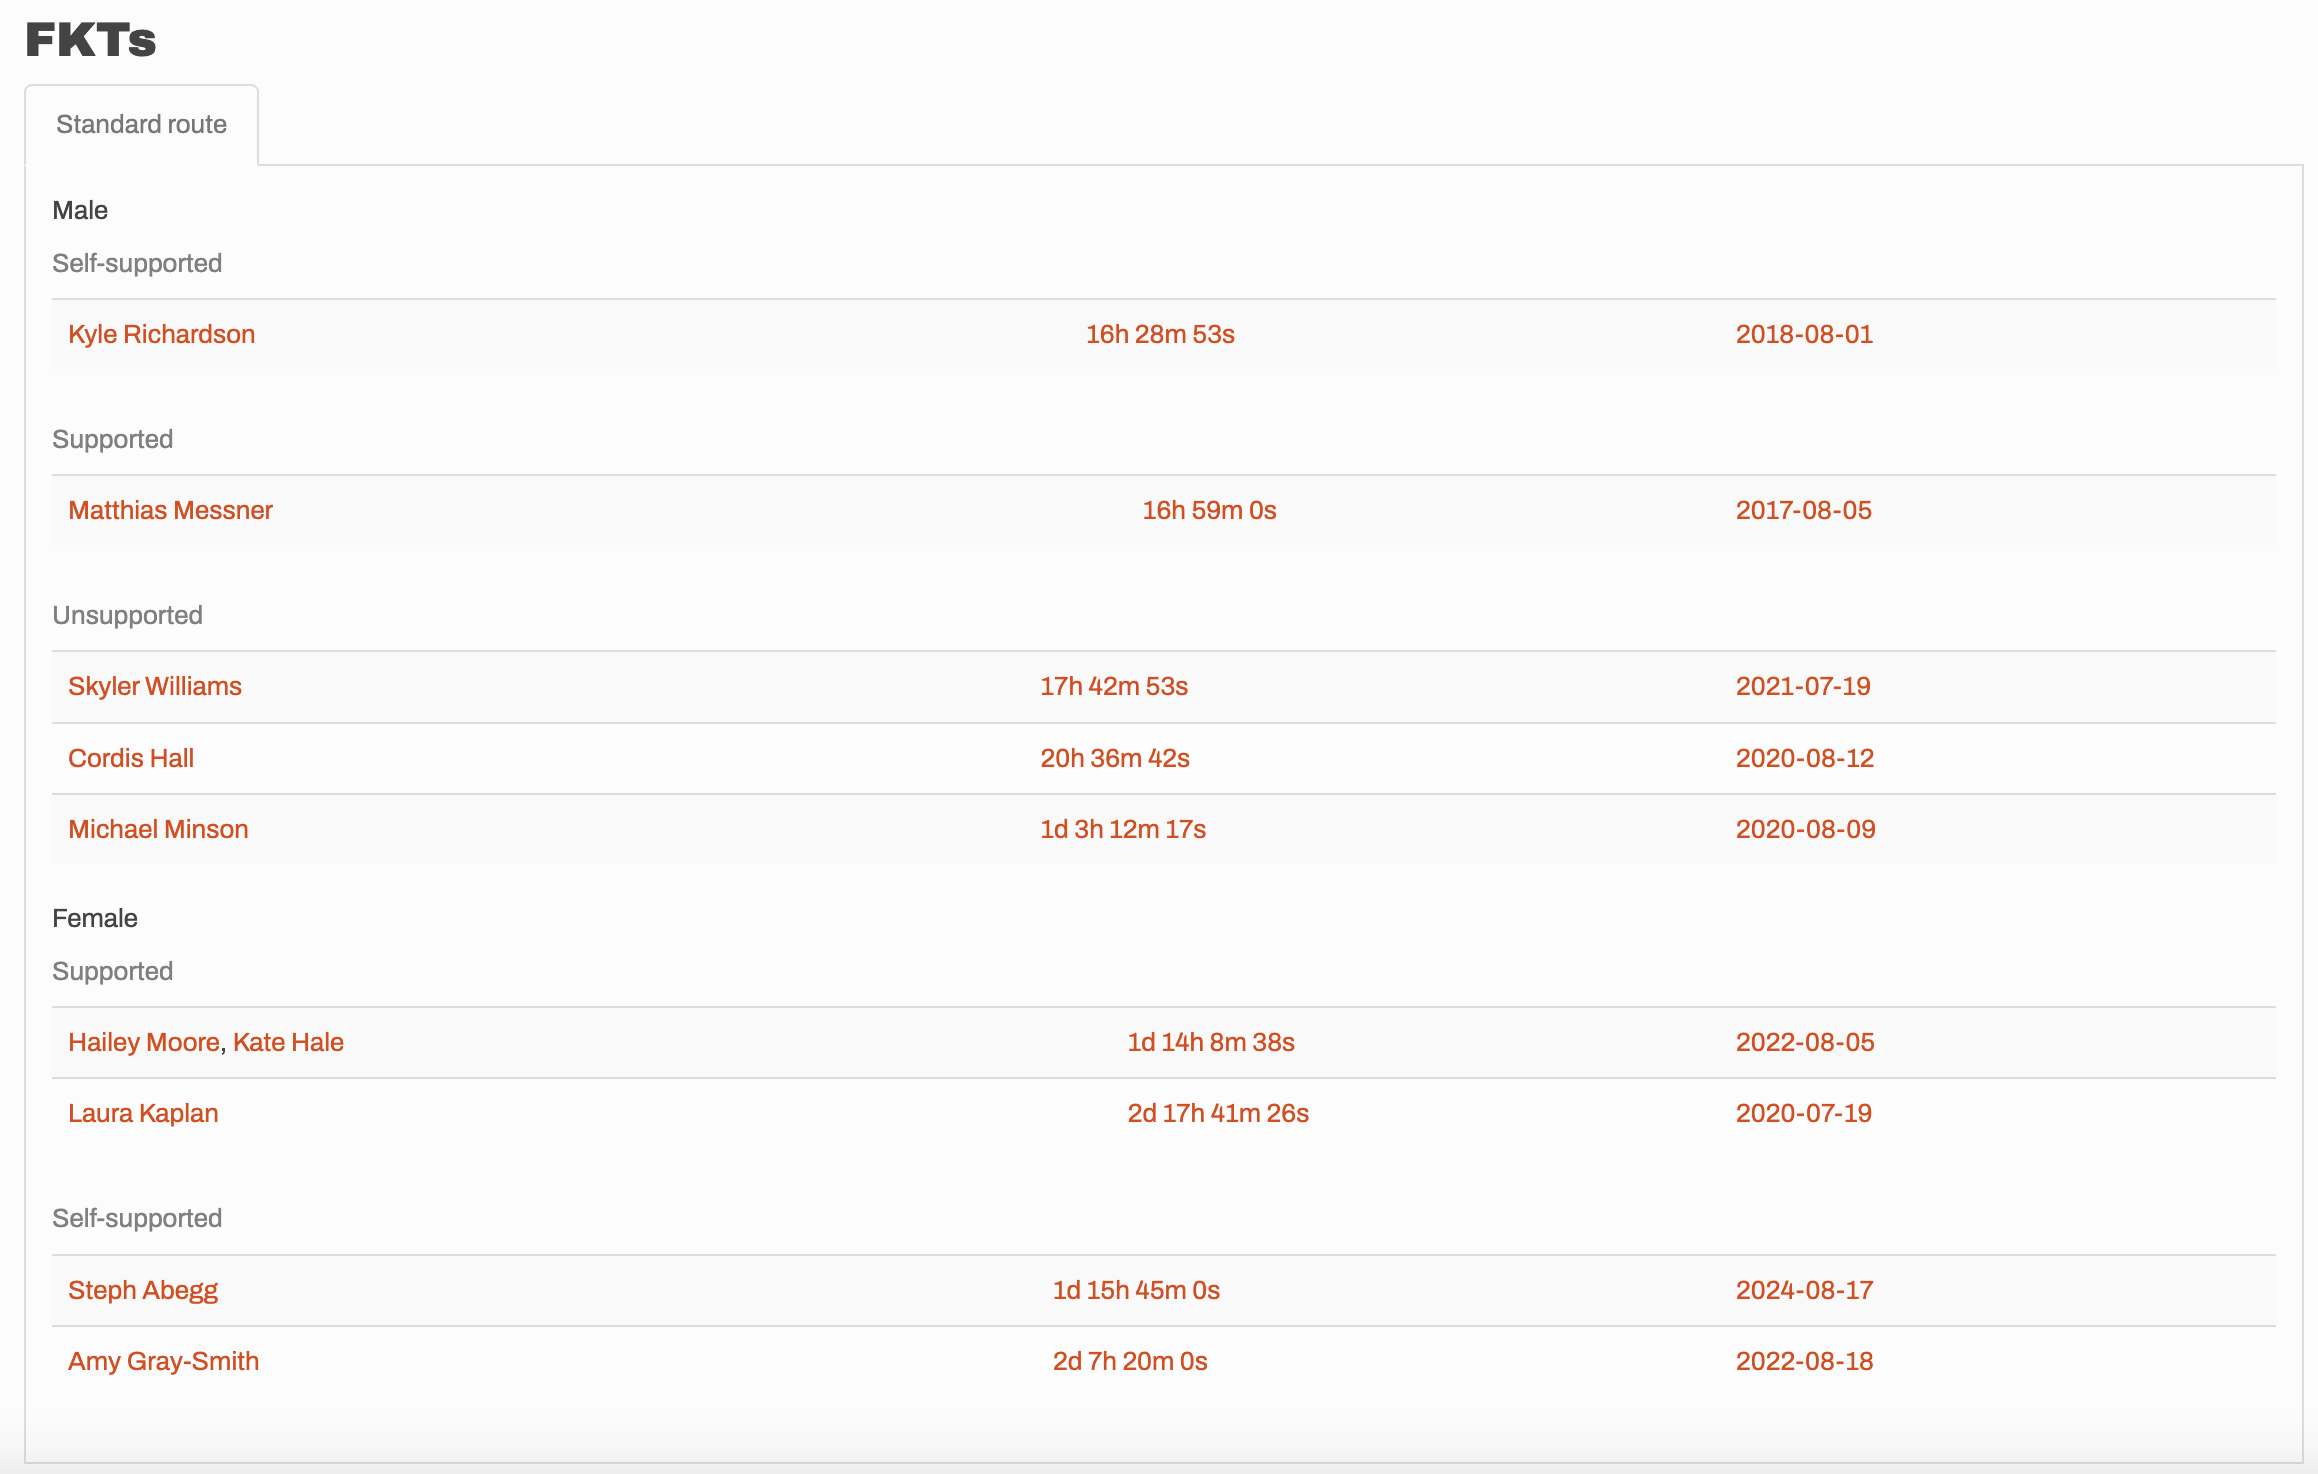Click the 2024-08-17 date link

(x=1804, y=1290)
